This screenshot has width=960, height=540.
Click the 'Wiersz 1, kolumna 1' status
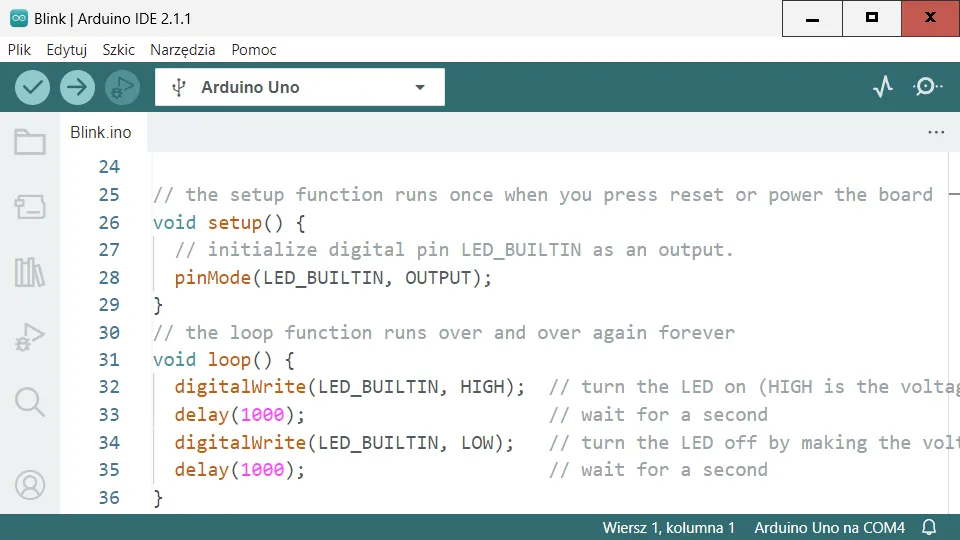668,527
